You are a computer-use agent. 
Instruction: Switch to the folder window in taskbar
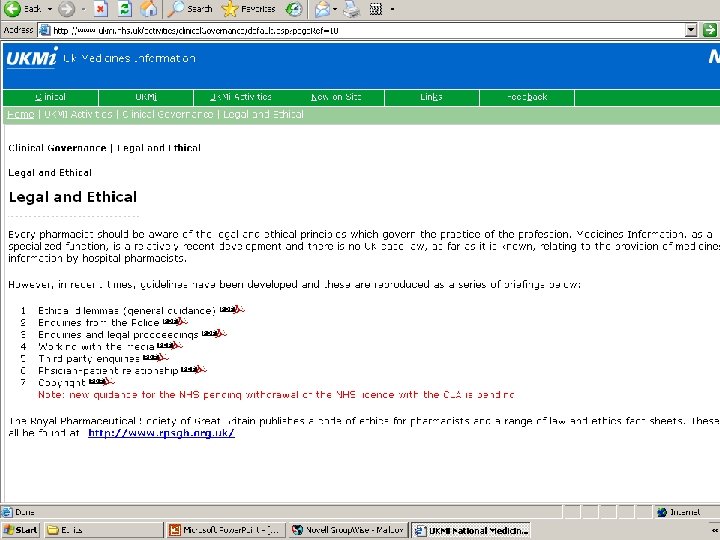tap(103, 530)
